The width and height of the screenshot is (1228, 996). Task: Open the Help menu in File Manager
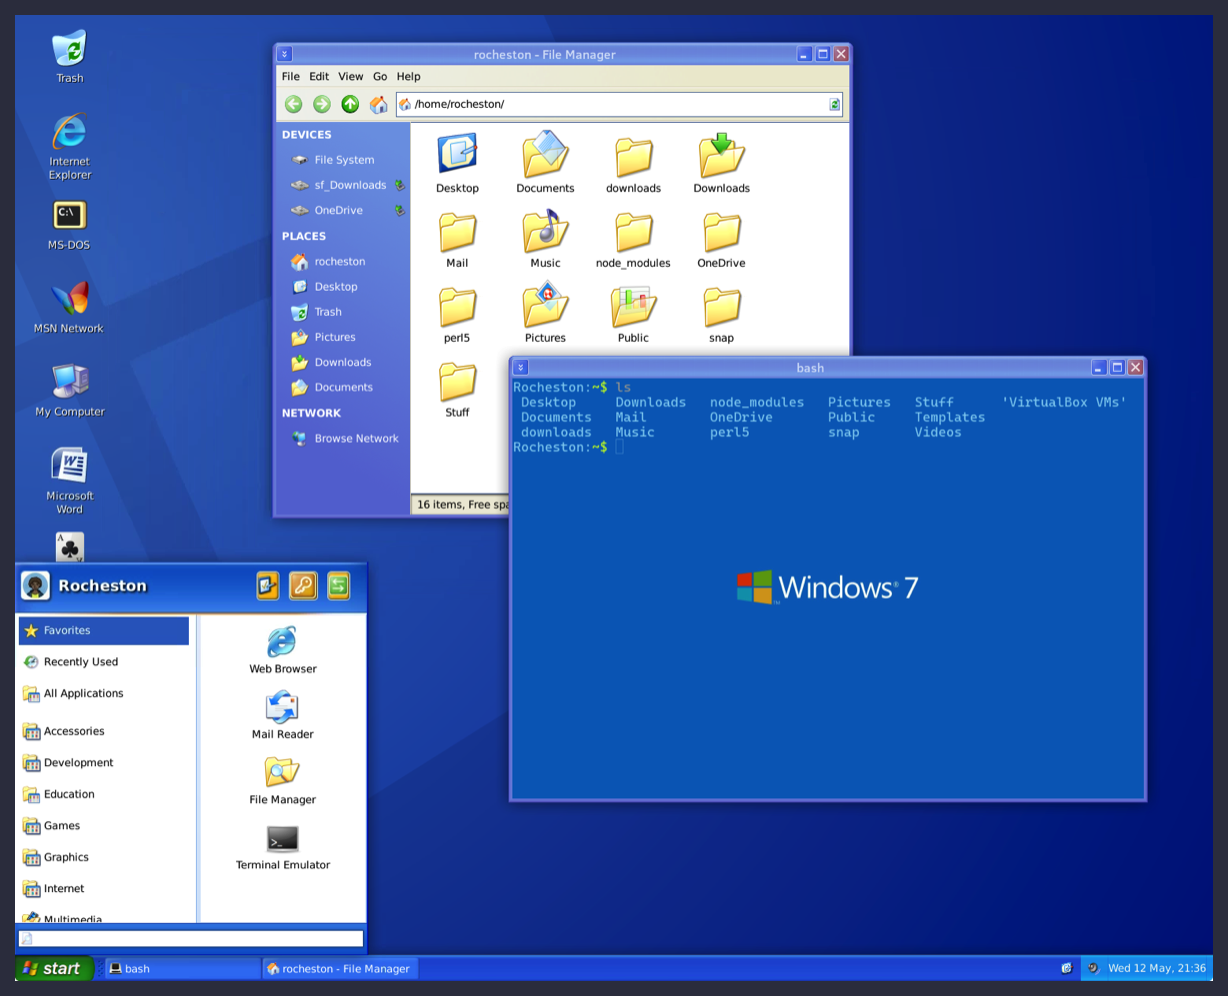click(408, 76)
